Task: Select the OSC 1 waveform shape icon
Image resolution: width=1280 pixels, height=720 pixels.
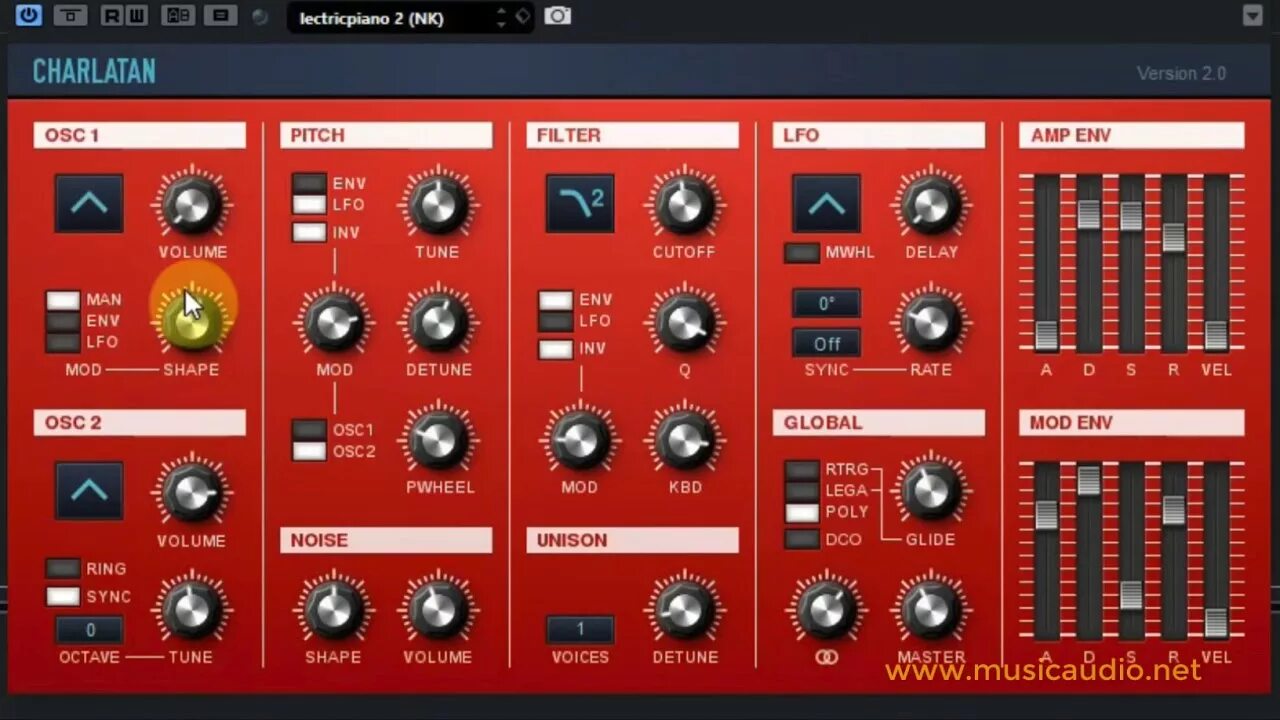Action: click(89, 203)
